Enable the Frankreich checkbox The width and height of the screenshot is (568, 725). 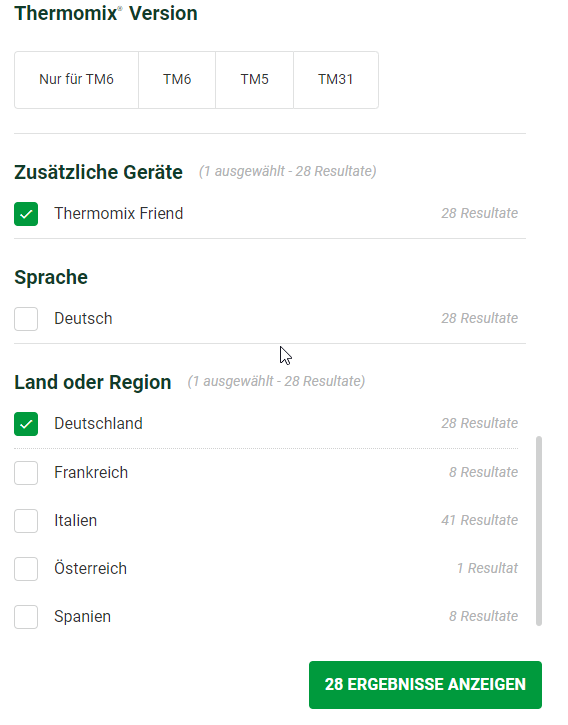tap(26, 473)
